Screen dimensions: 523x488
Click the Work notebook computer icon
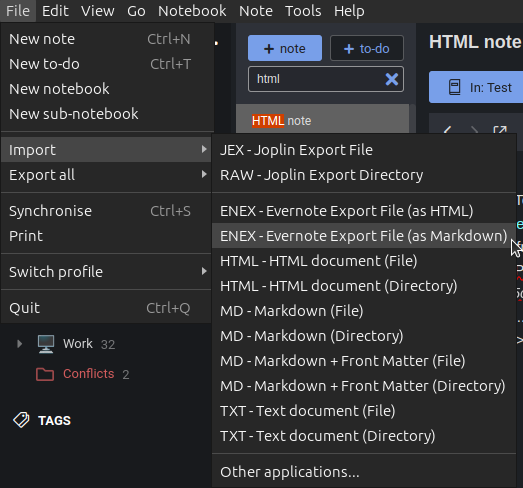tap(46, 344)
